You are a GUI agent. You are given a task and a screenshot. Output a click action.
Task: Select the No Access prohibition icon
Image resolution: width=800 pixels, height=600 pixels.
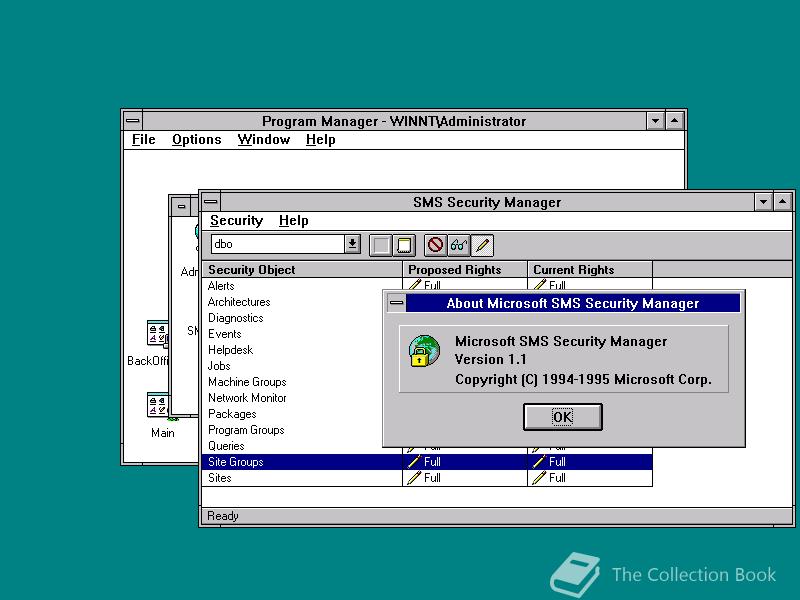[x=435, y=245]
